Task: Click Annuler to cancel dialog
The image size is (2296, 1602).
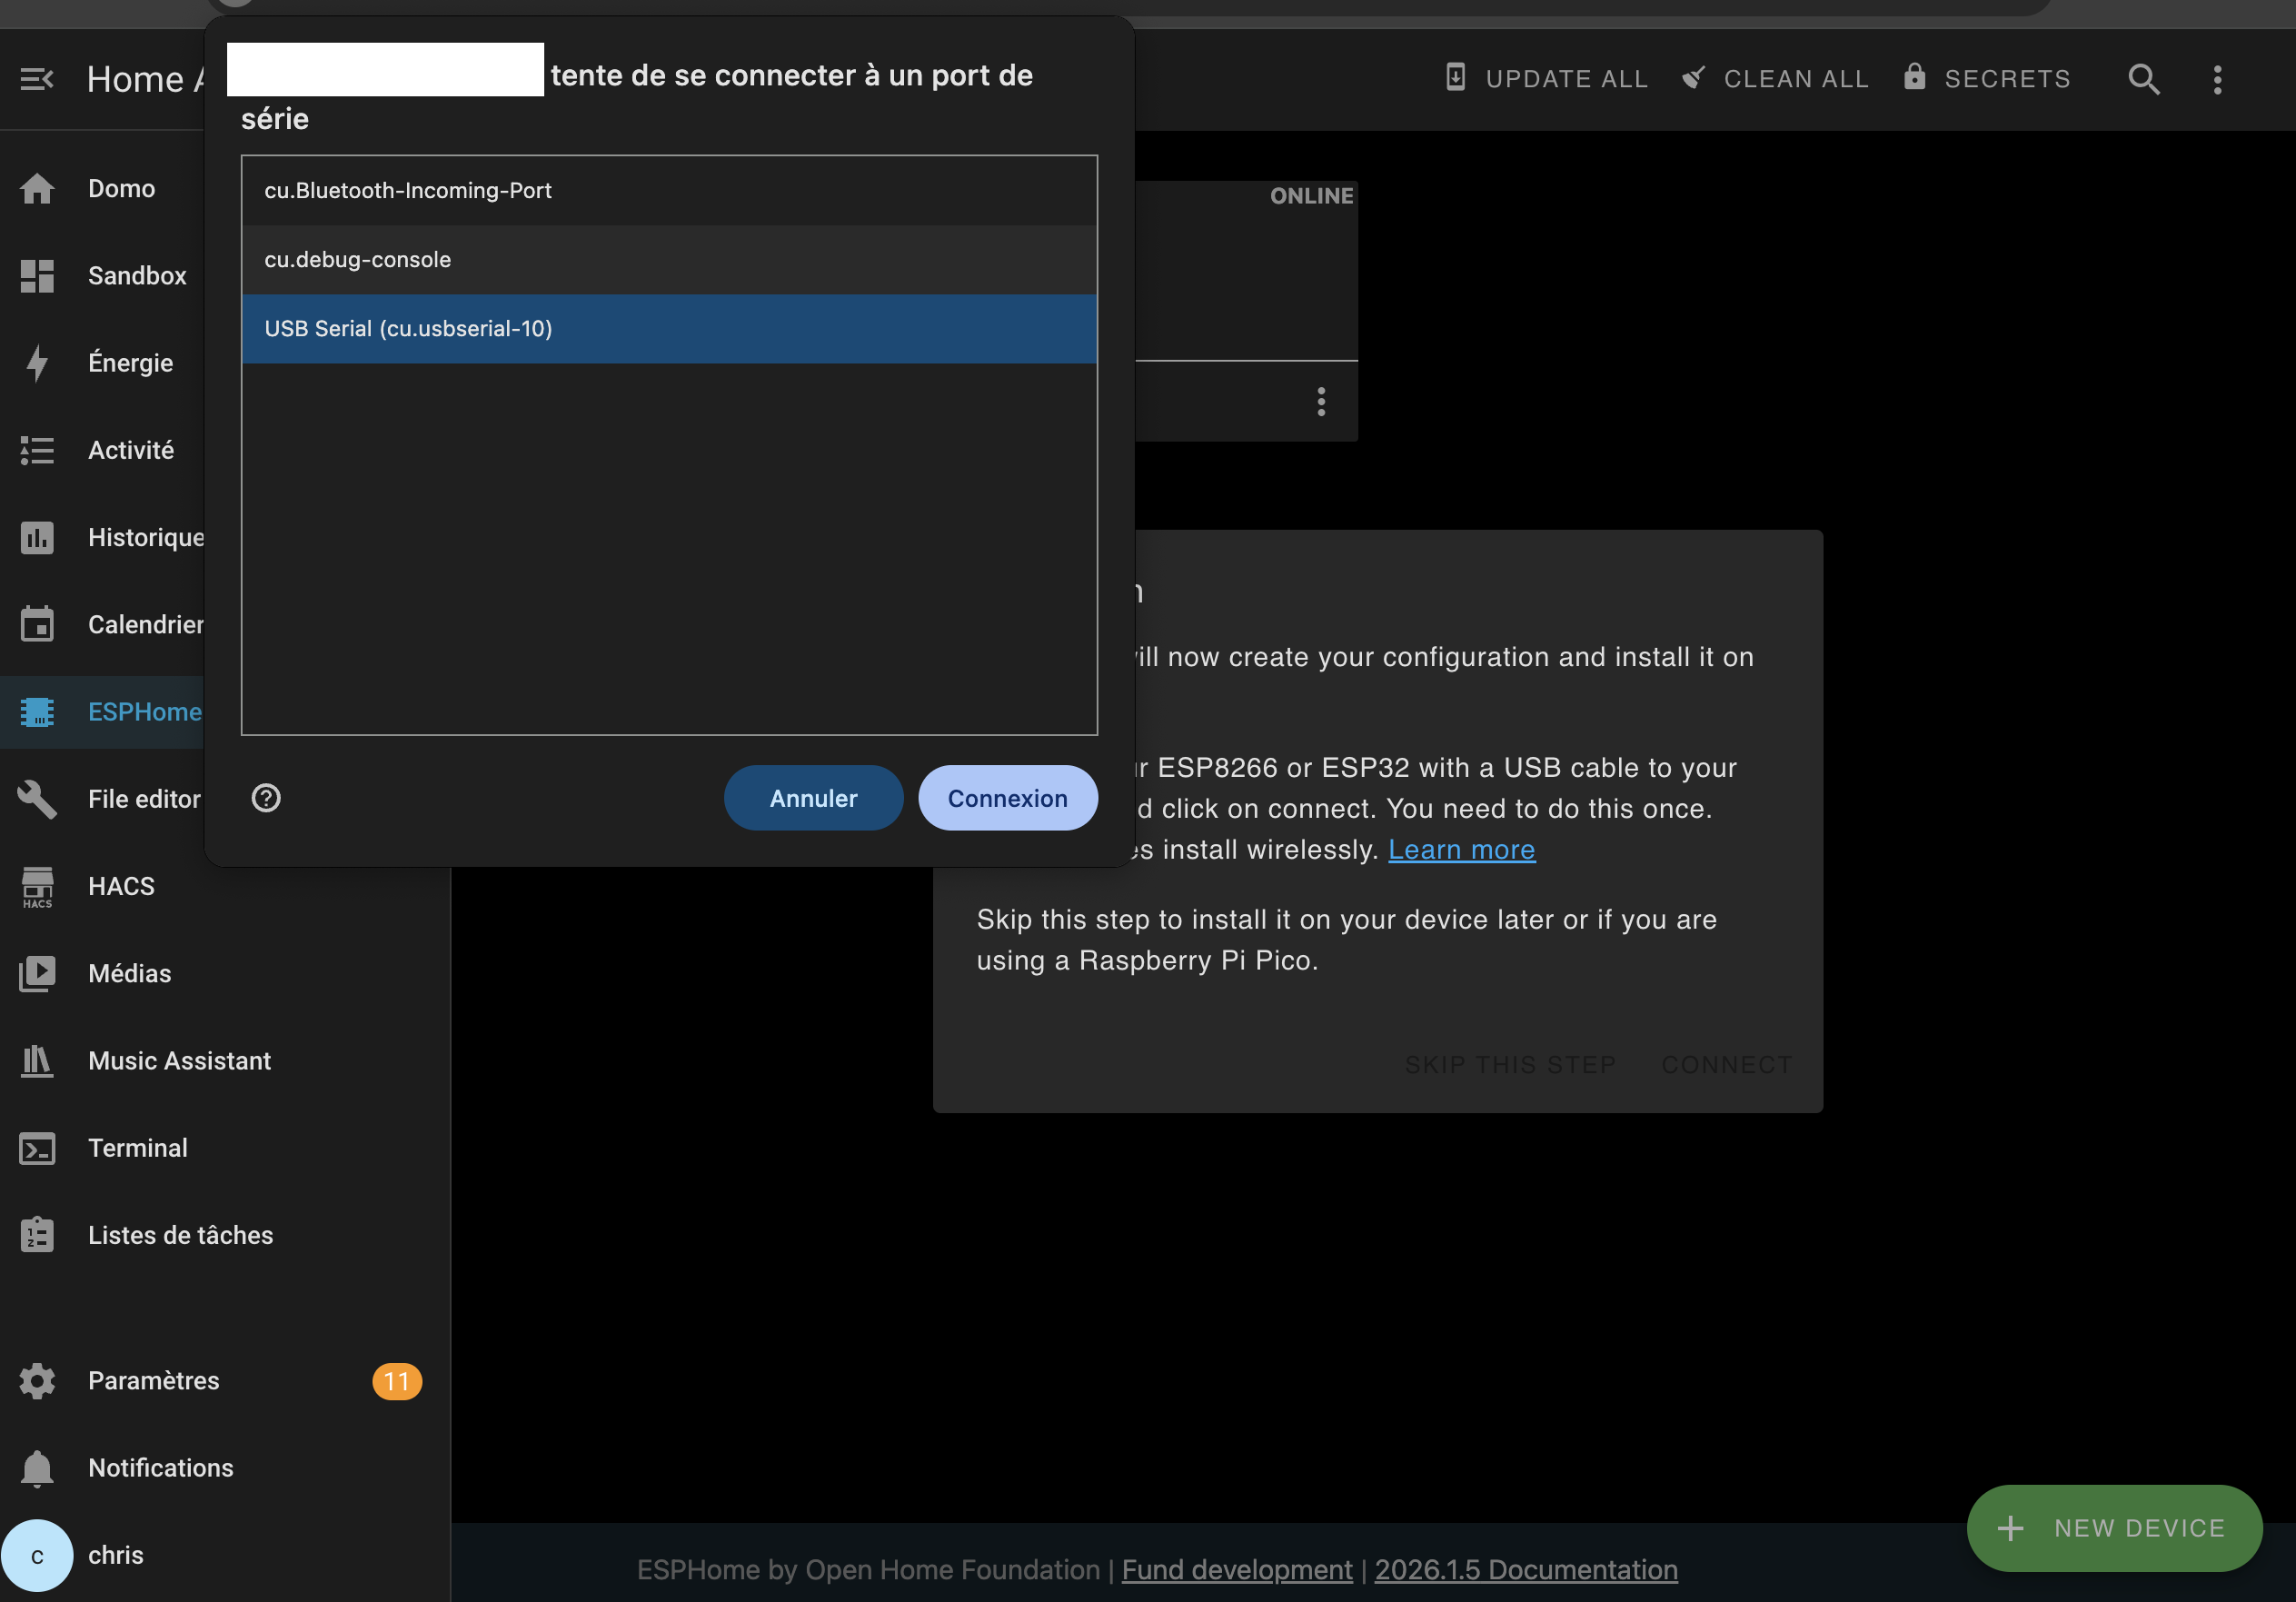Action: tap(812, 798)
